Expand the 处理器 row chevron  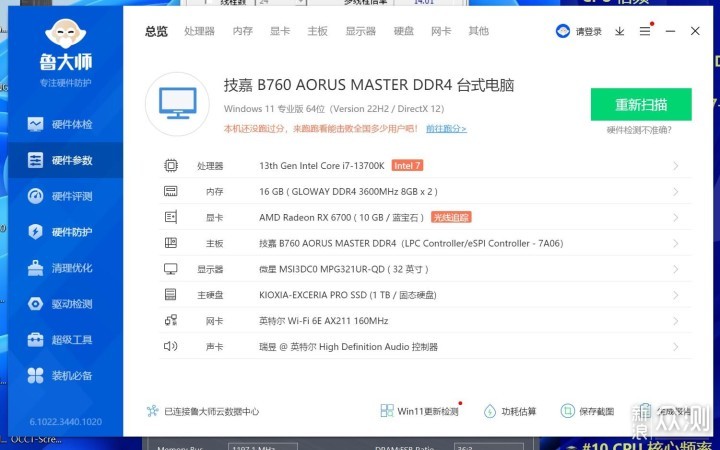[675, 166]
